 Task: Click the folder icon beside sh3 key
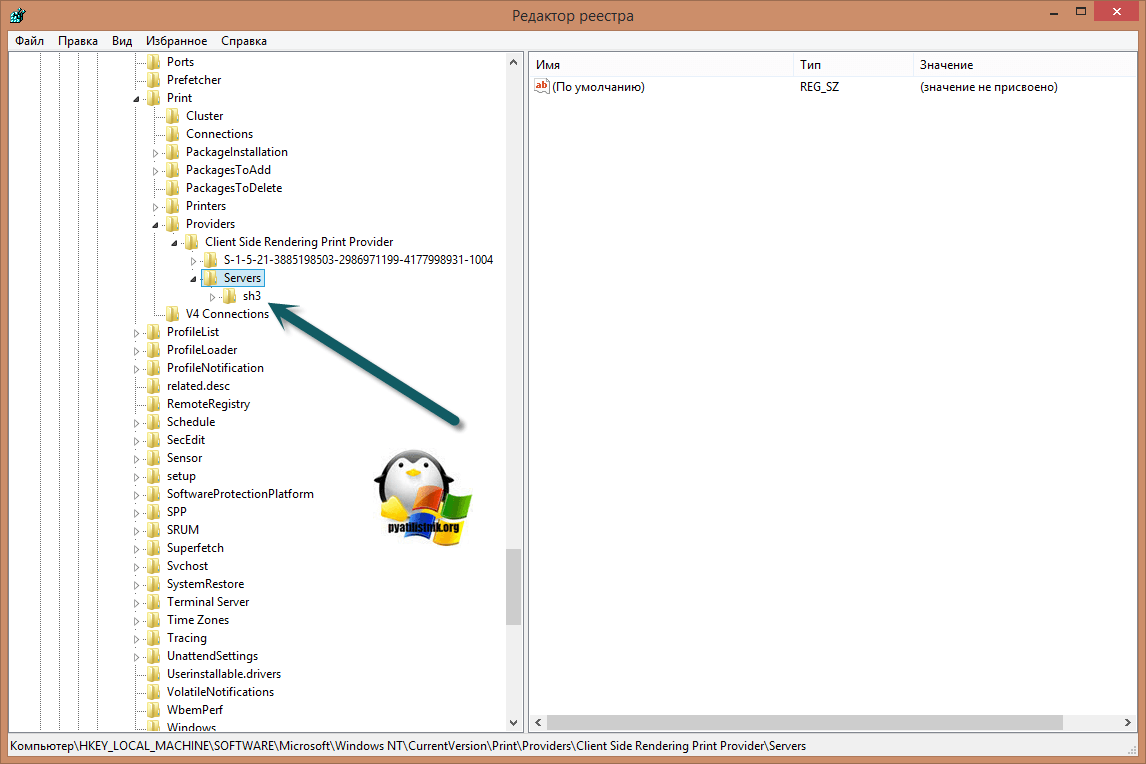click(229, 296)
